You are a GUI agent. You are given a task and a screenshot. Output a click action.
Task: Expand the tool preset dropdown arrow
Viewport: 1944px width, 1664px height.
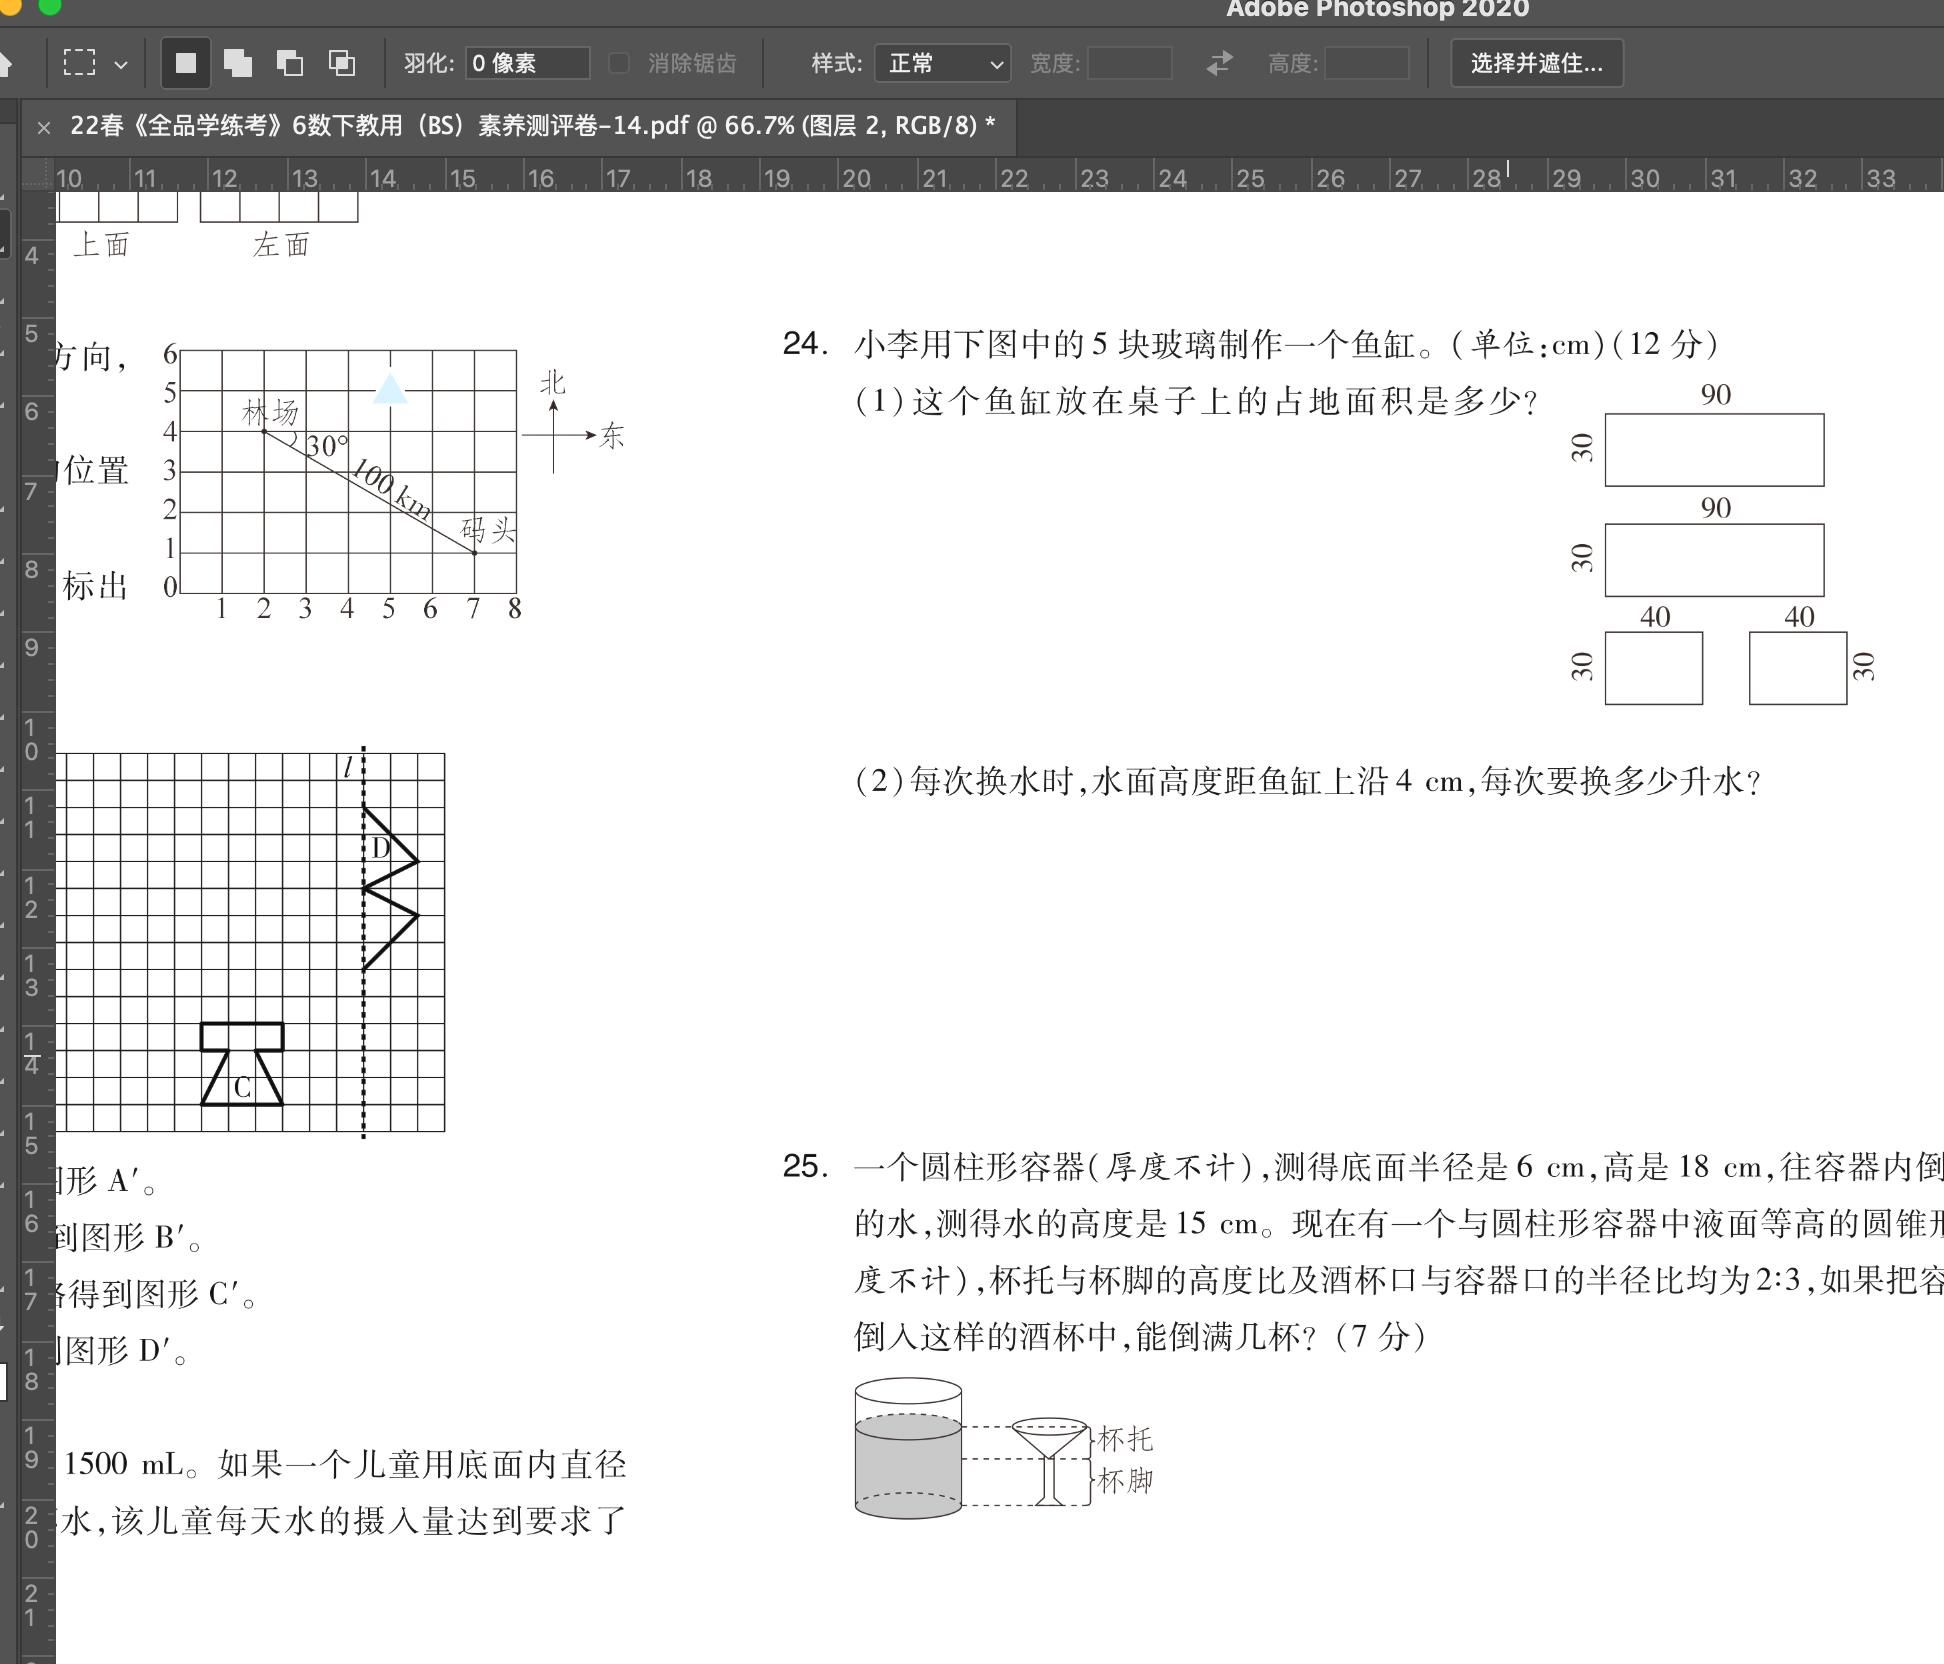click(x=121, y=65)
